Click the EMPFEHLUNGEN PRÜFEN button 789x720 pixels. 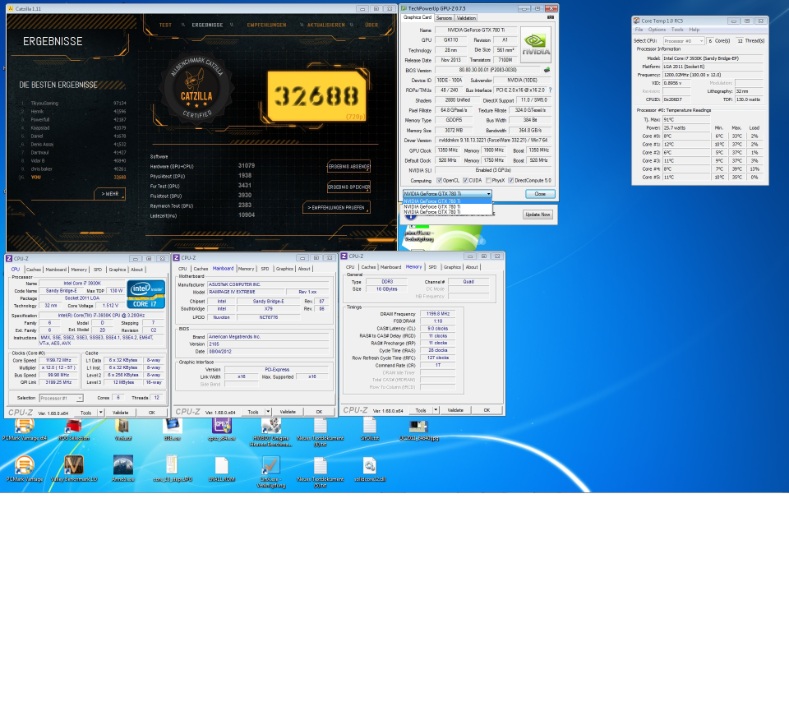336,208
